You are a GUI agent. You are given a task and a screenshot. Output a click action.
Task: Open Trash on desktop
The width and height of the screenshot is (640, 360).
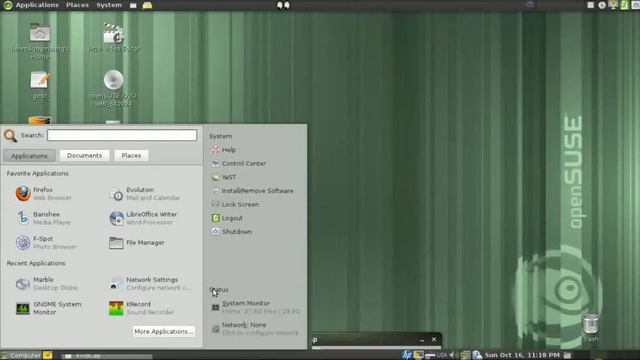point(591,328)
